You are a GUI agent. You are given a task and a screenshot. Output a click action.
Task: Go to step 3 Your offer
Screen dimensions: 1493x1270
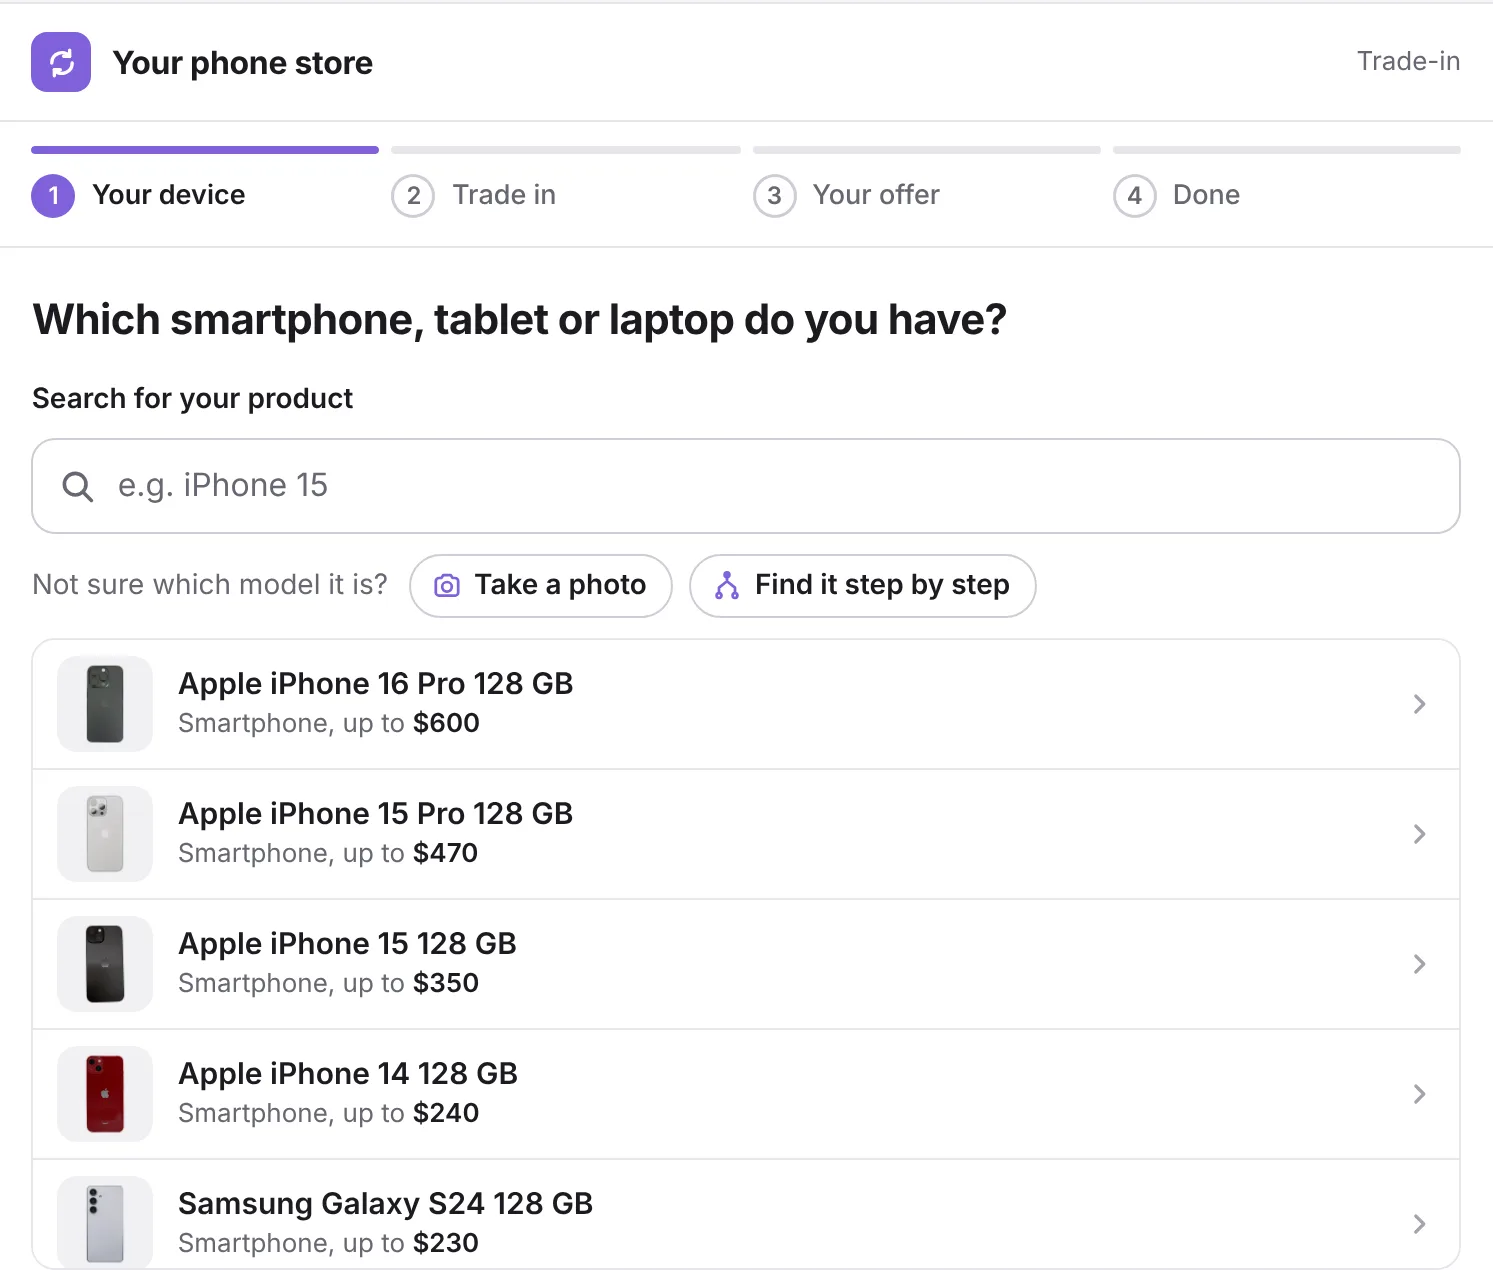tap(847, 195)
